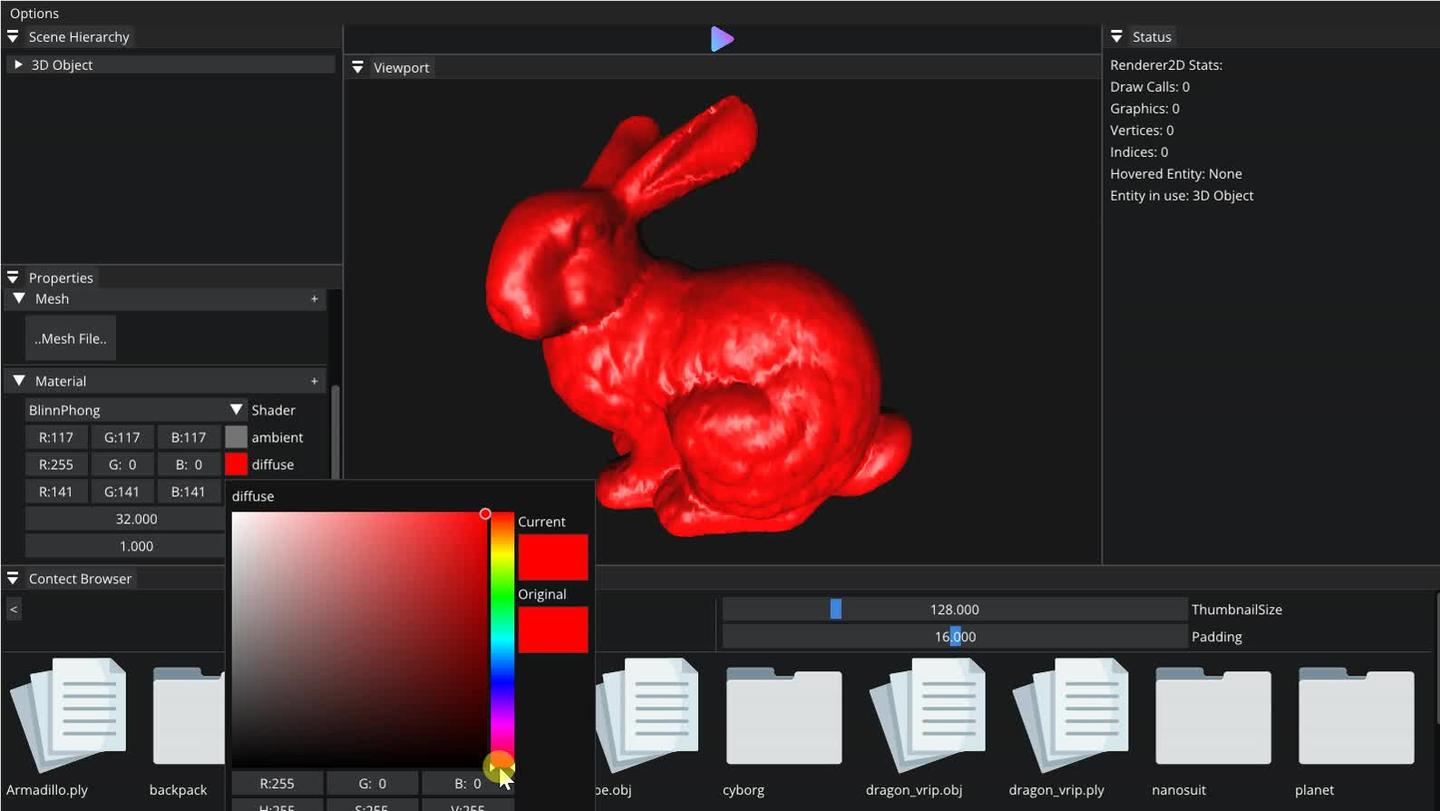Collapse the Viewport panel triangle
This screenshot has width=1440, height=811.
click(358, 68)
